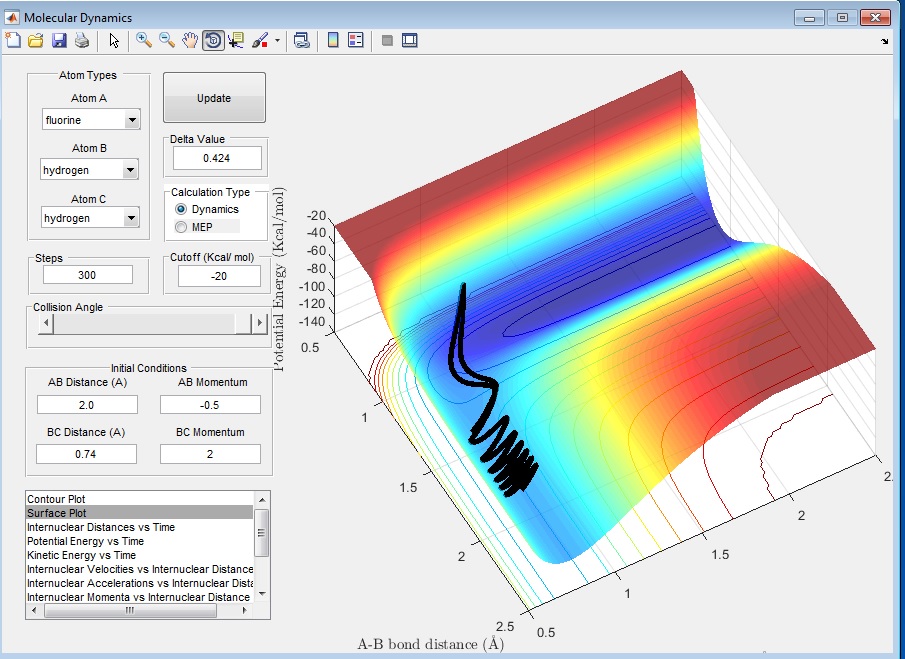The image size is (905, 659).
Task: Print the figure using the printer icon
Action: click(x=81, y=40)
